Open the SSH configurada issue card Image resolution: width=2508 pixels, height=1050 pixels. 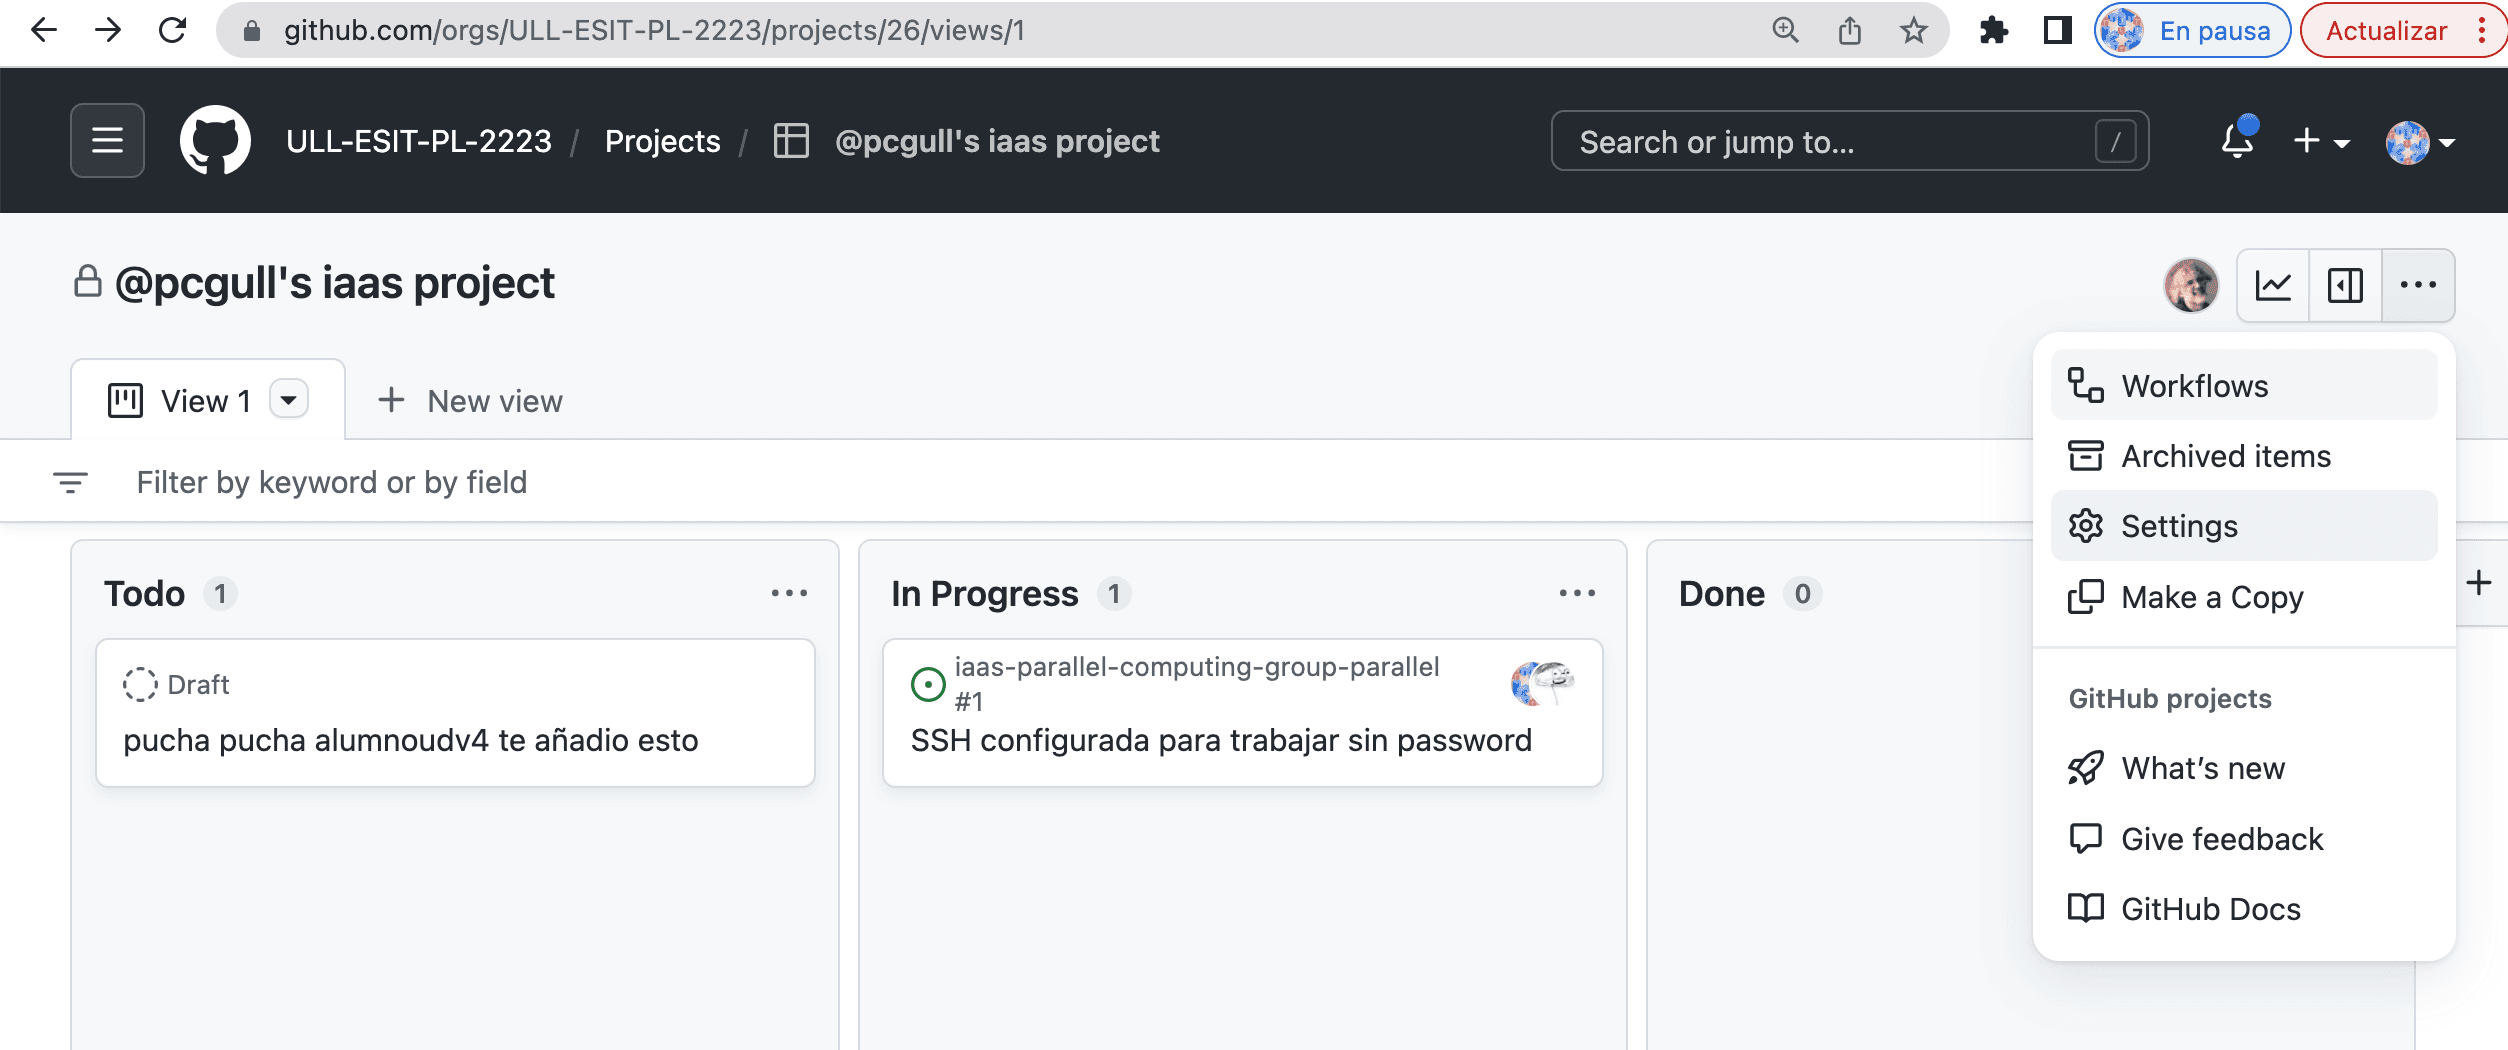(x=1220, y=741)
